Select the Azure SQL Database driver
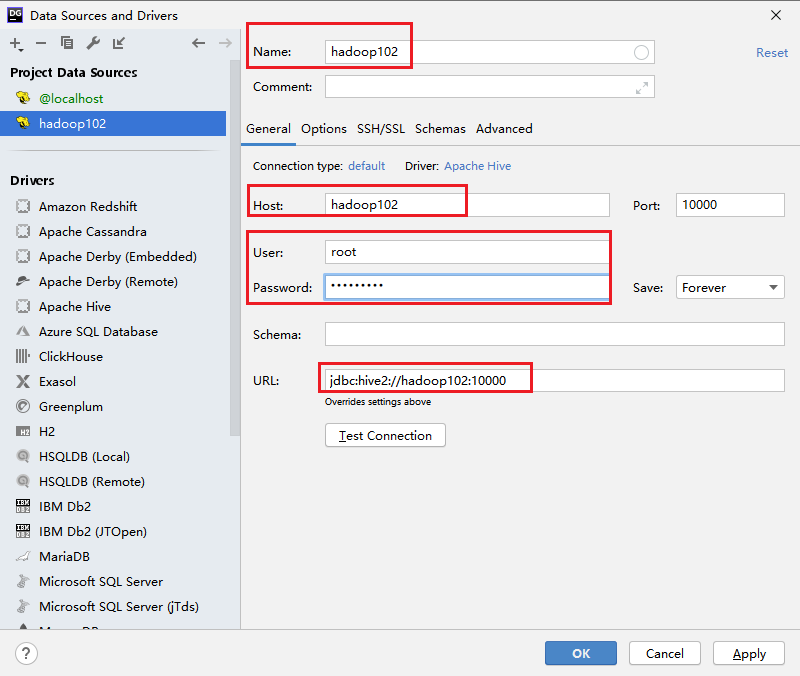800x676 pixels. click(x=113, y=332)
